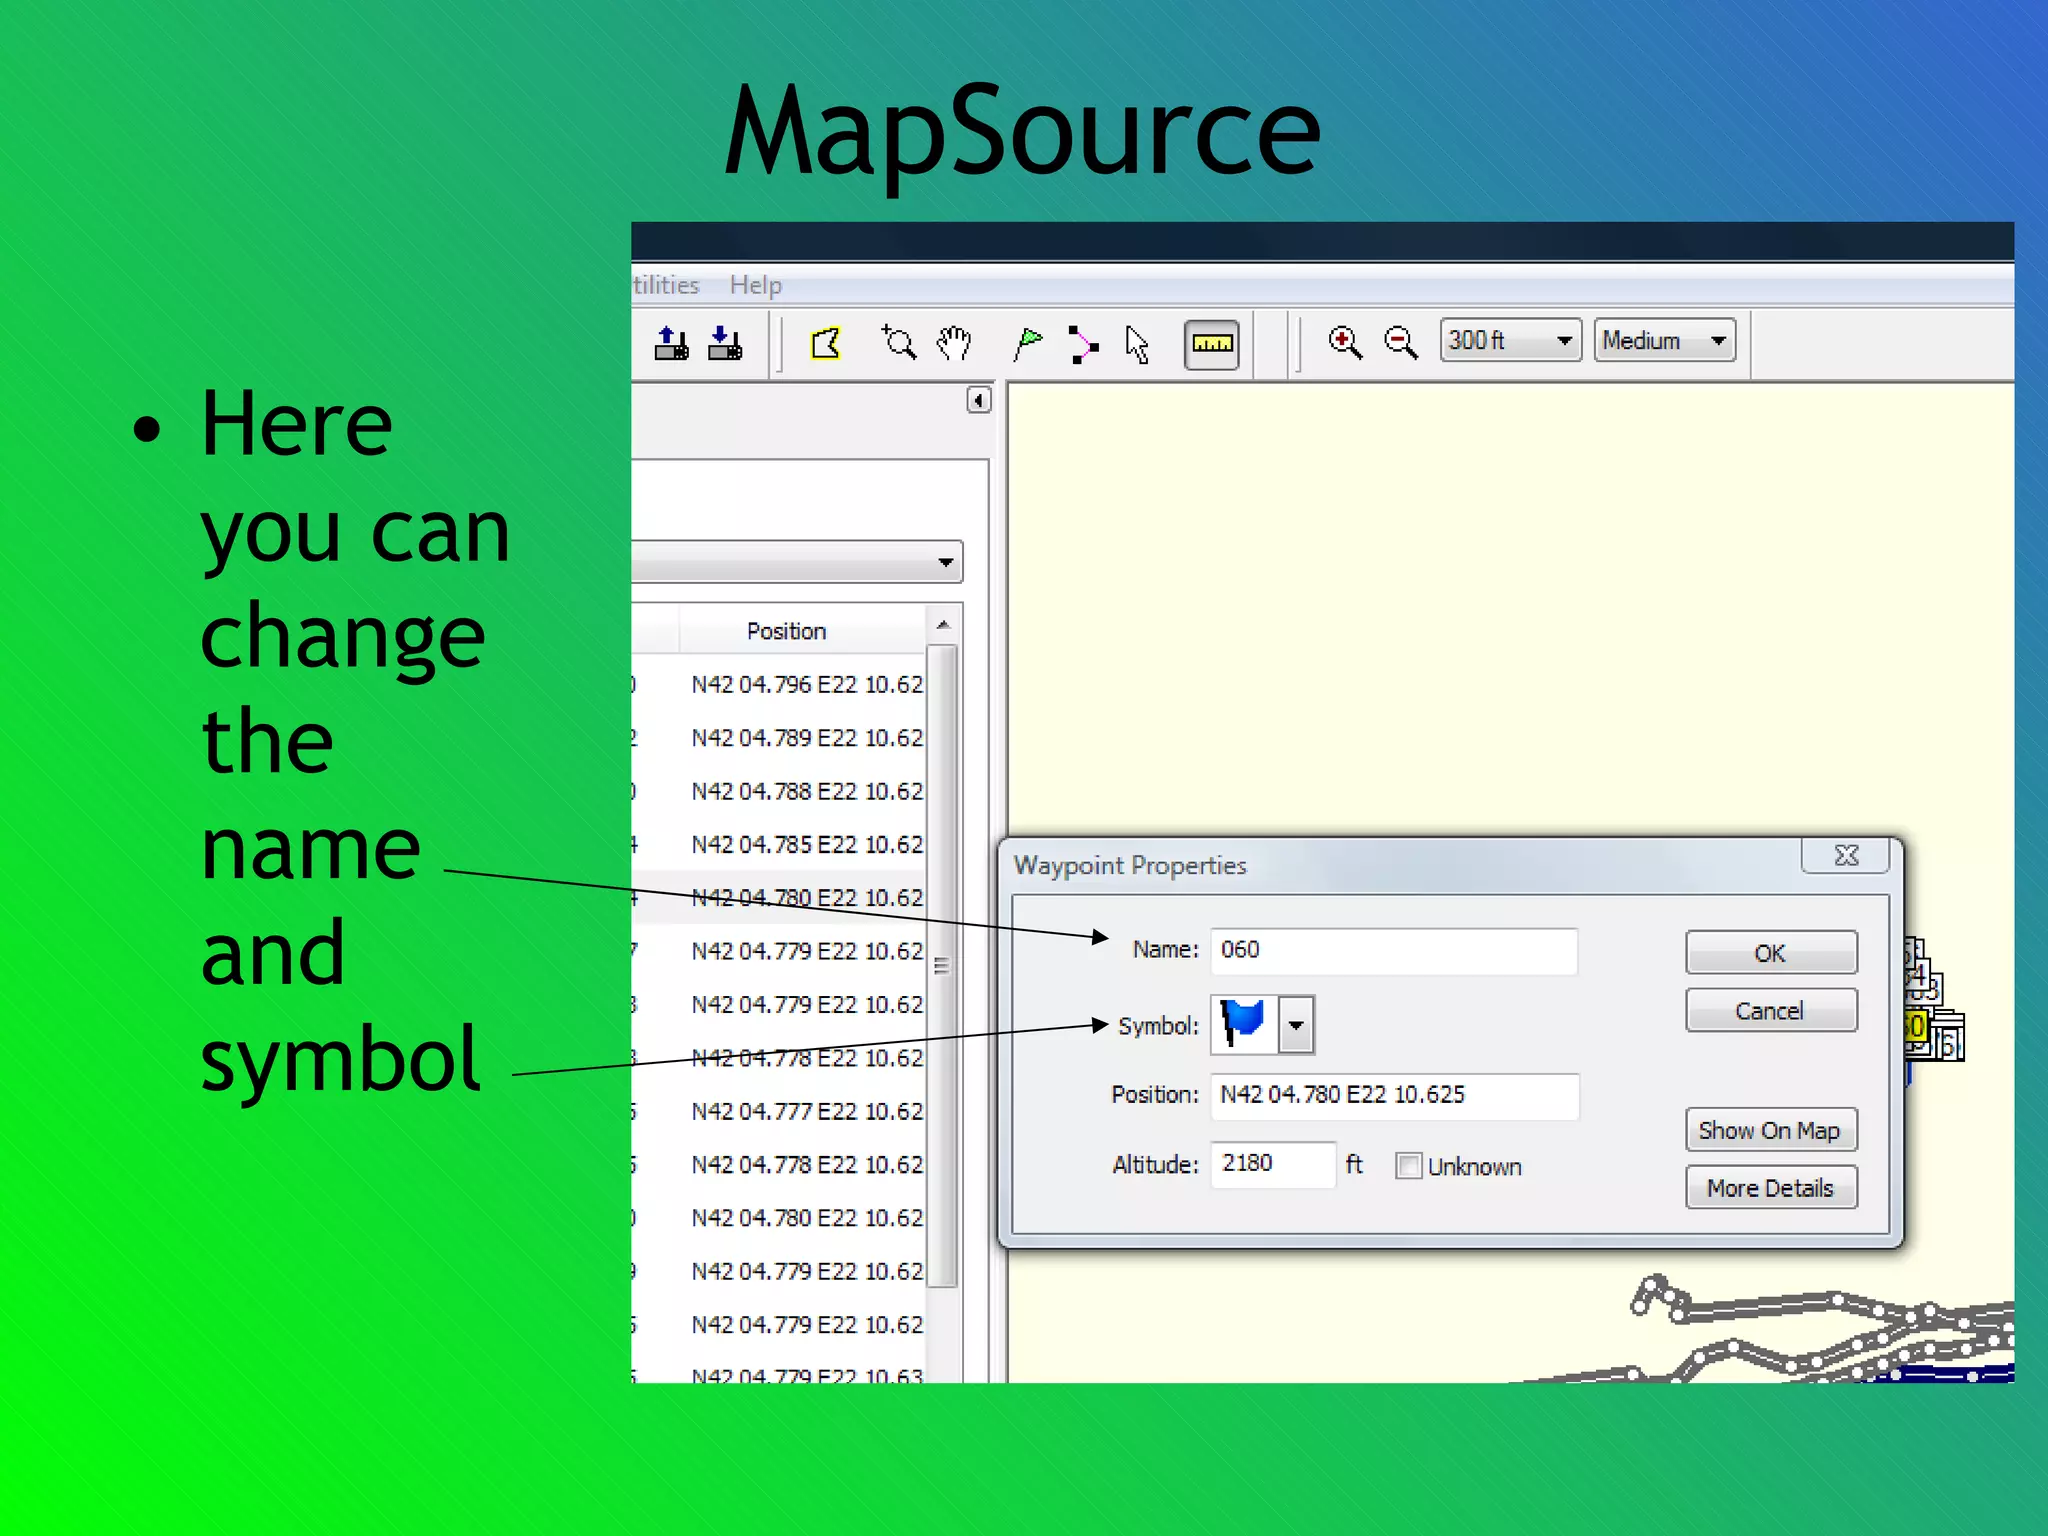Click the Cancel button
Screen dimensions: 2048x1536
pyautogui.click(x=1770, y=1010)
